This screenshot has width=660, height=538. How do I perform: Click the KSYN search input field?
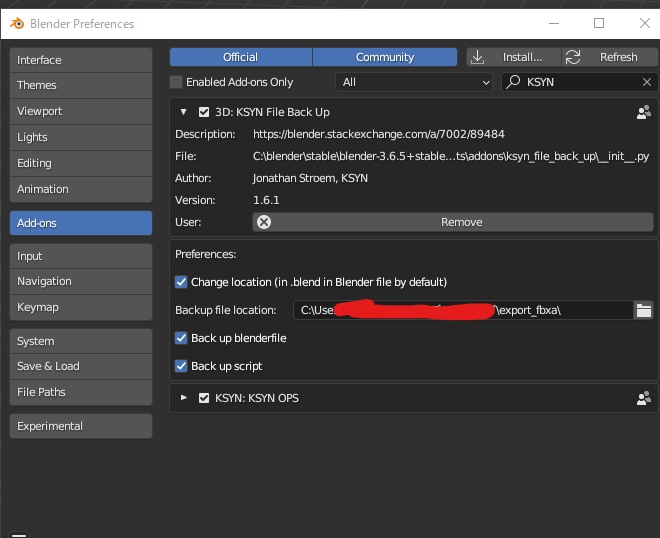[580, 82]
